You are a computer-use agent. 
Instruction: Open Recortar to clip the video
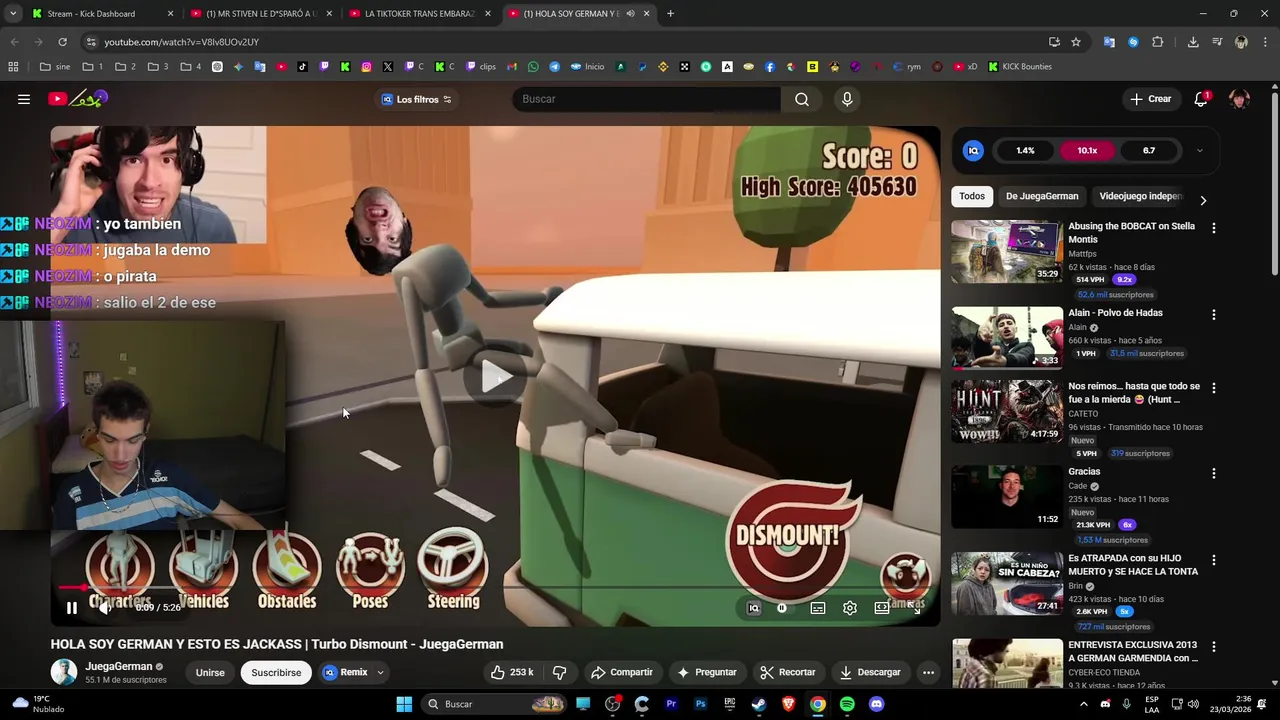pyautogui.click(x=787, y=672)
